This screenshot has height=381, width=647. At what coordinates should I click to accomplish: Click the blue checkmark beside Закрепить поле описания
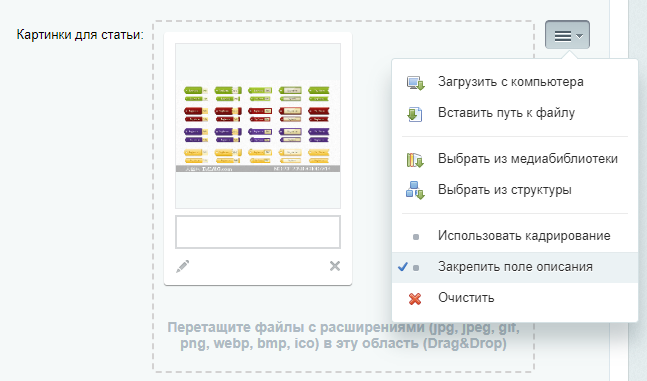(402, 267)
